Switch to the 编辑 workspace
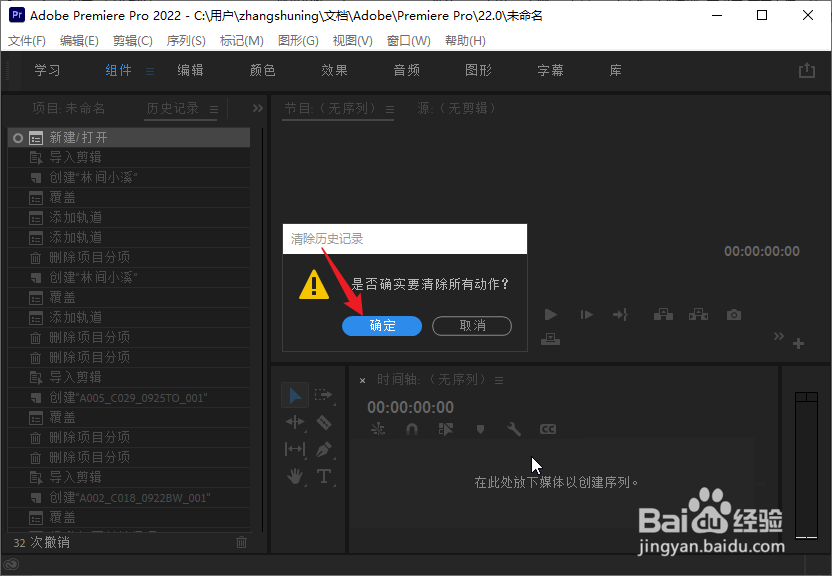The height and width of the screenshot is (576, 832). pos(190,70)
